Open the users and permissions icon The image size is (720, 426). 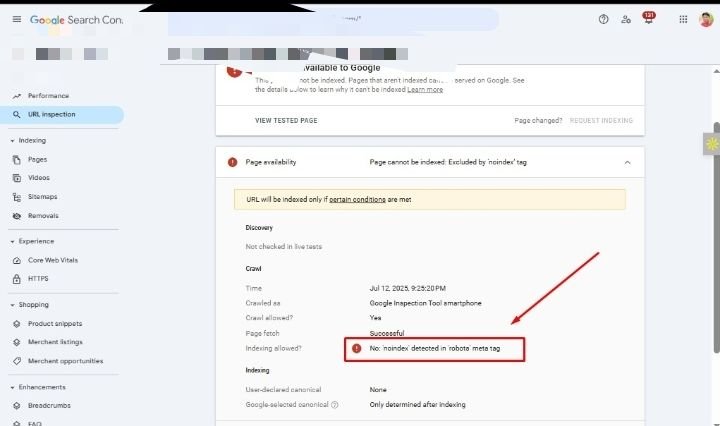626,19
